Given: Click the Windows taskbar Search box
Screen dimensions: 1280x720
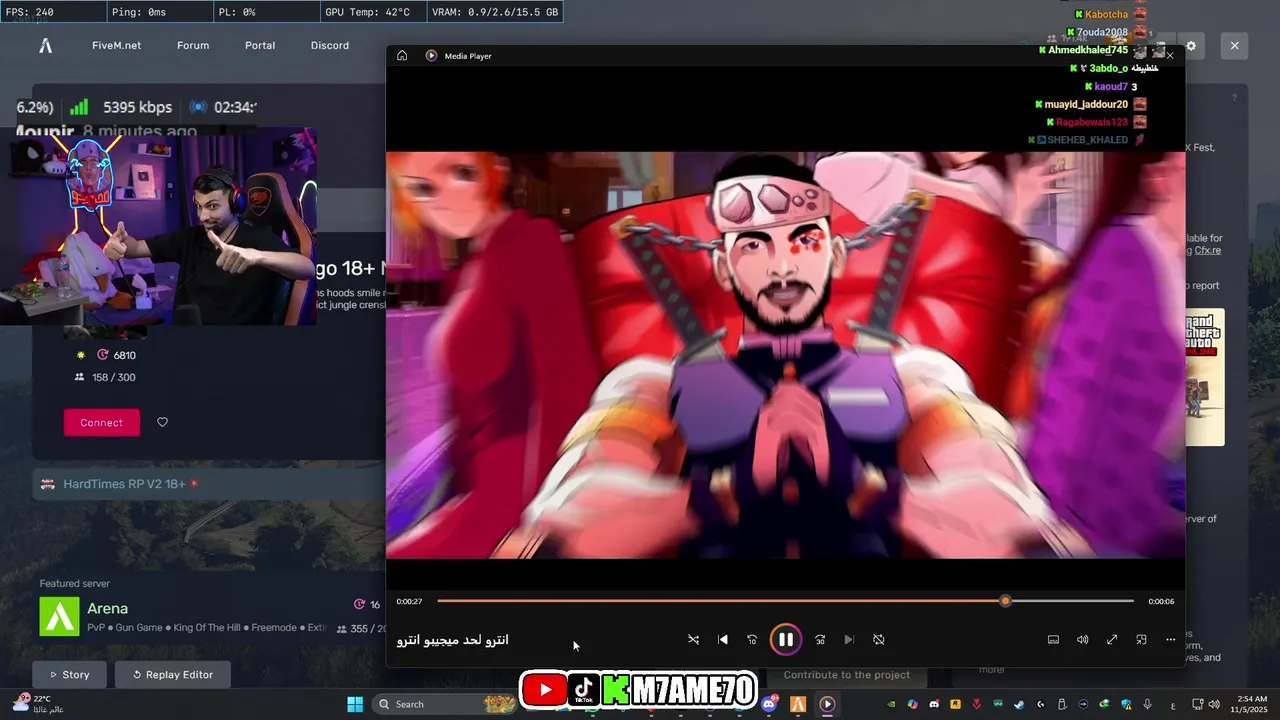Looking at the screenshot, I should click(x=443, y=704).
